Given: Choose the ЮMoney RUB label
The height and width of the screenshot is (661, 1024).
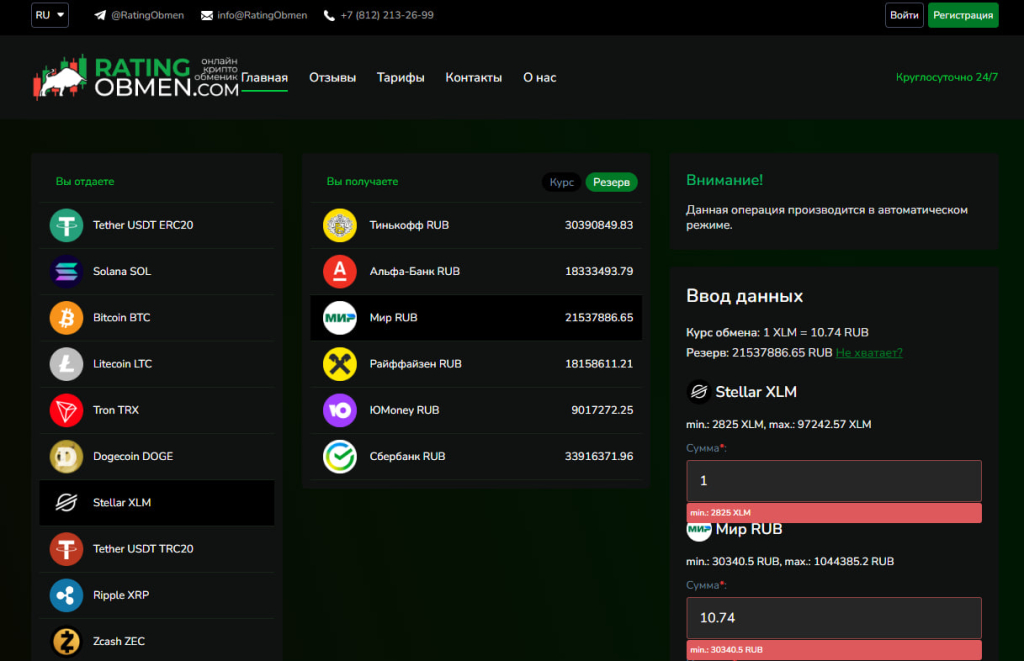Looking at the screenshot, I should [404, 411].
